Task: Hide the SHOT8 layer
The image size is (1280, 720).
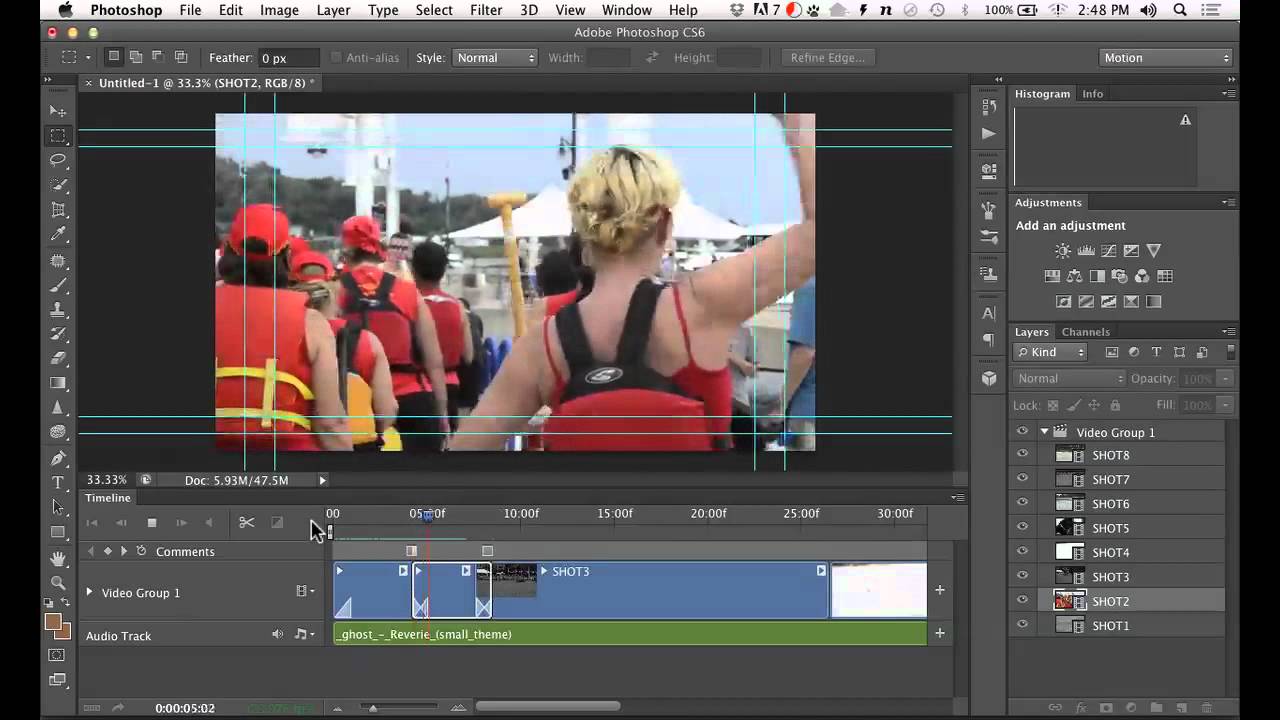Action: tap(1022, 455)
